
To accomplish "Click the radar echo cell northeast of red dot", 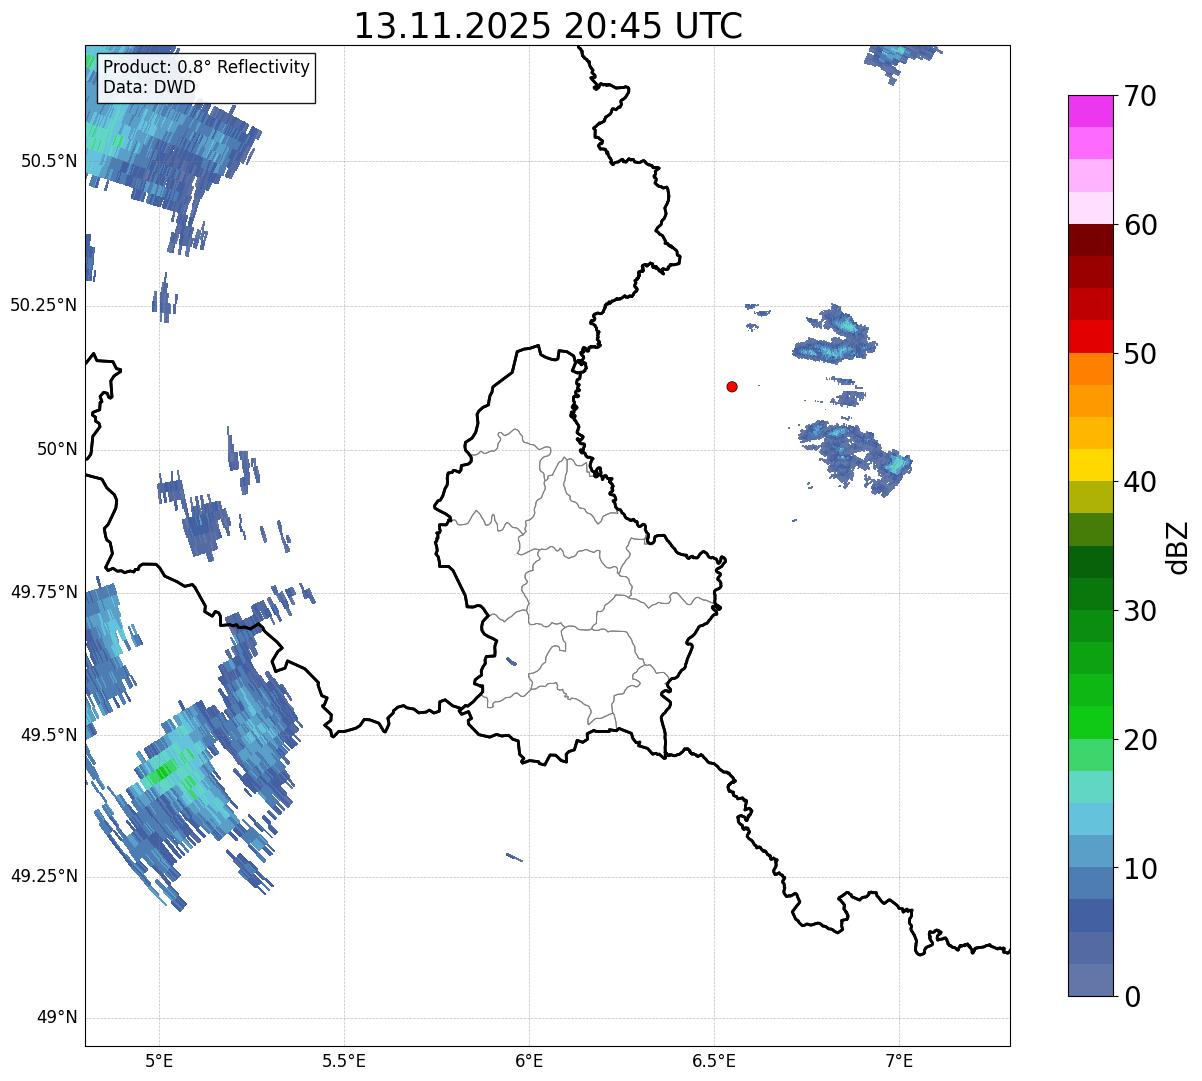I will point(835,335).
